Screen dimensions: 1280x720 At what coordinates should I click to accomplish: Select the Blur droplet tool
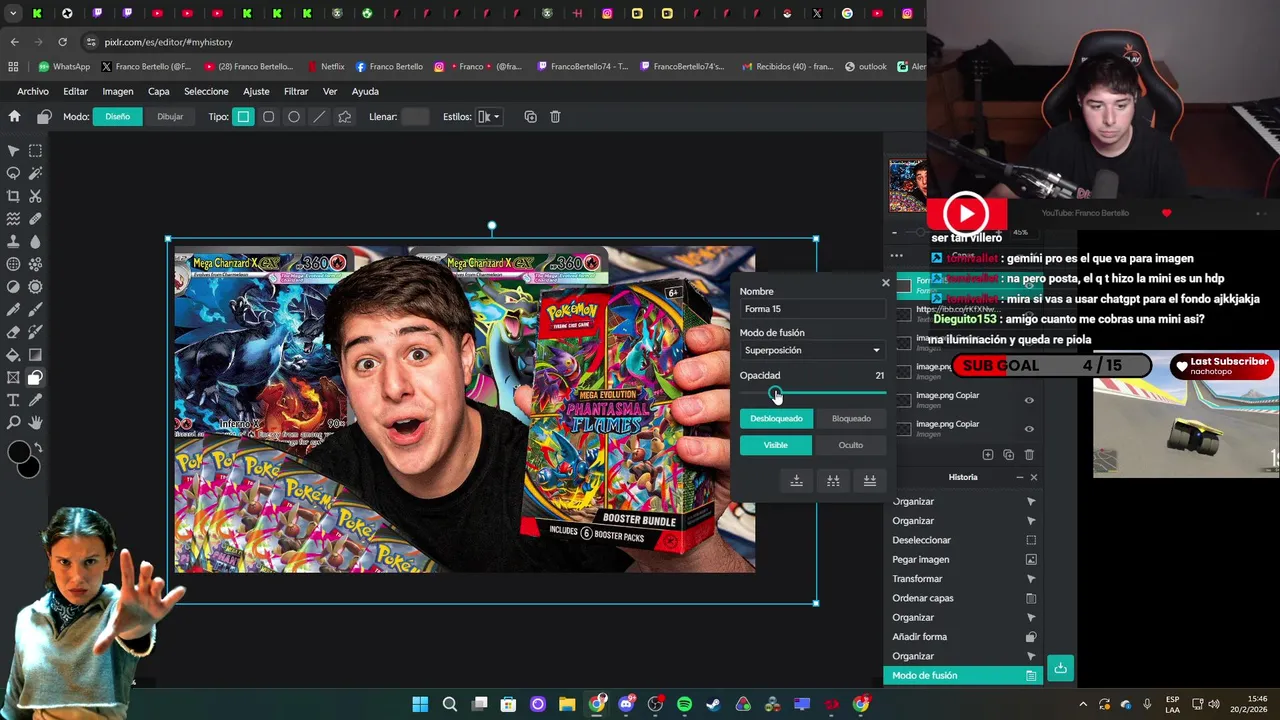click(x=35, y=241)
